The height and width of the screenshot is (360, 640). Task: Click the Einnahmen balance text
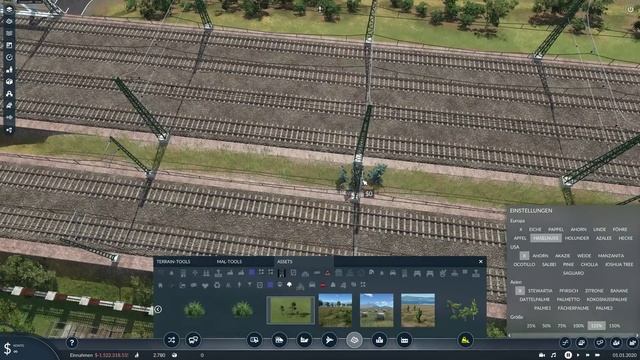[99, 356]
